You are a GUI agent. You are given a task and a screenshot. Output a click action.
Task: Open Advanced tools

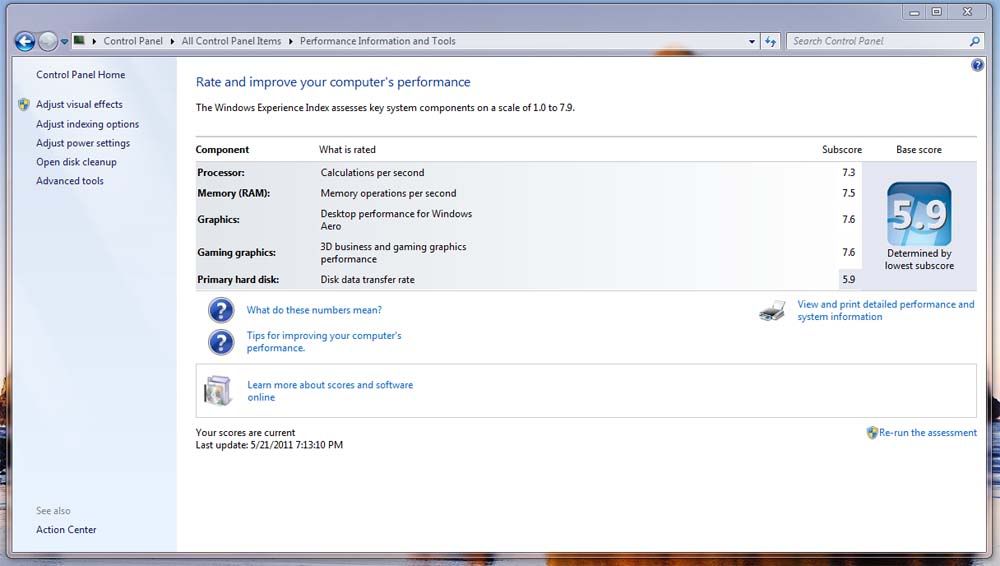click(x=70, y=181)
